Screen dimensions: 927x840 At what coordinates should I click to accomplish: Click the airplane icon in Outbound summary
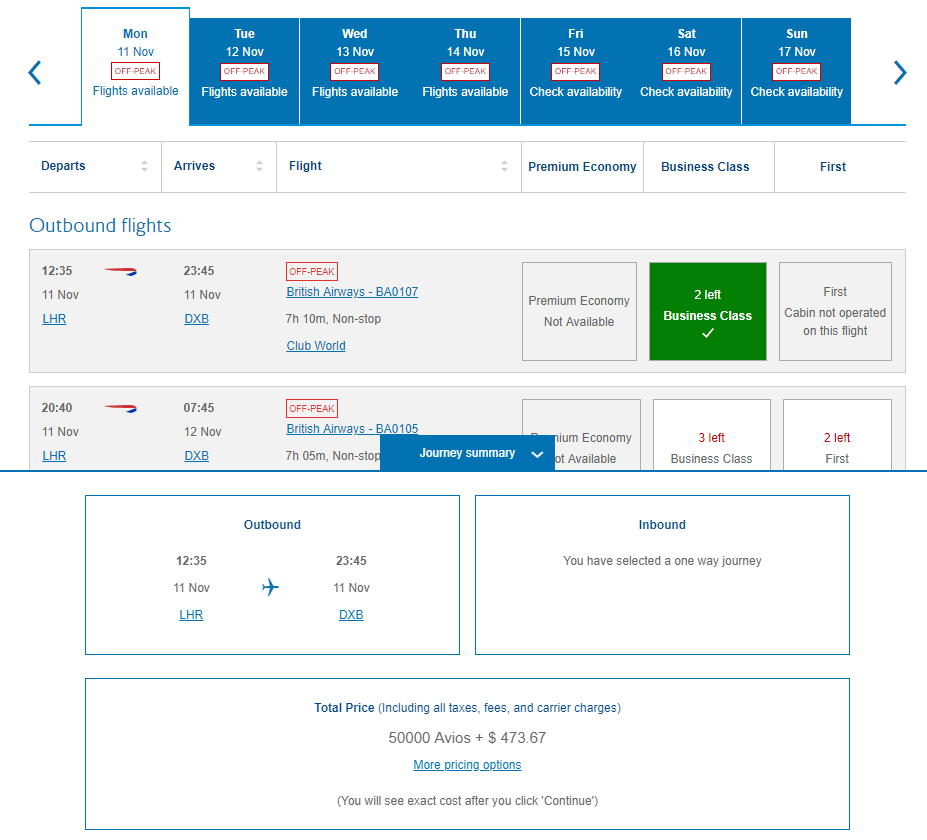click(270, 587)
